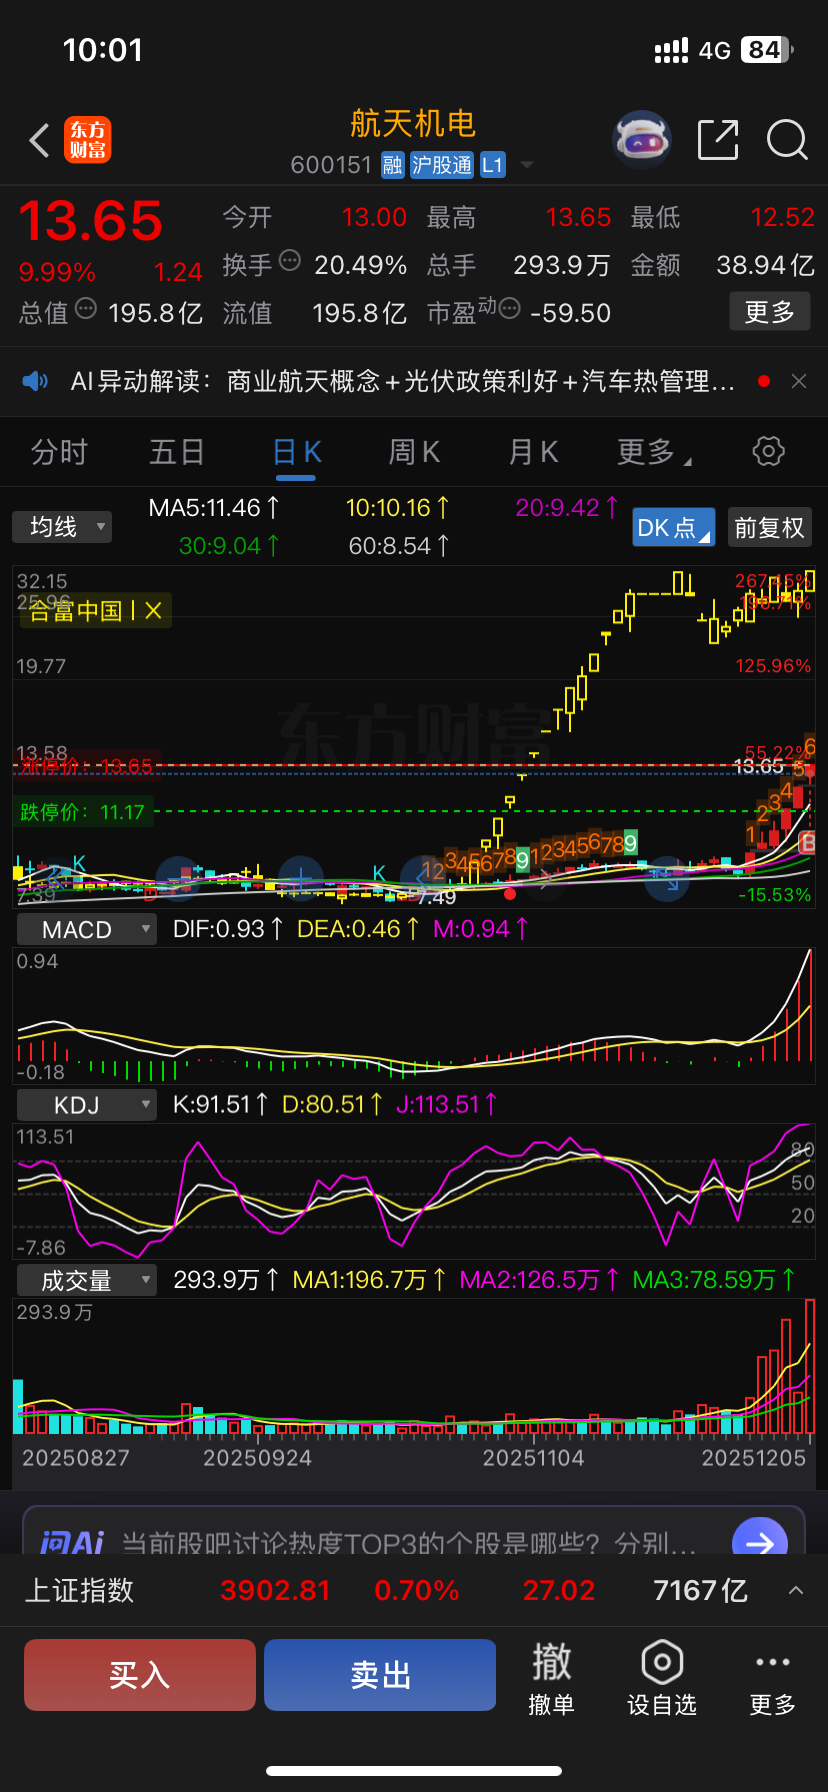The width and height of the screenshot is (828, 1792).
Task: Open the 均线 indicator dropdown
Action: tap(62, 527)
